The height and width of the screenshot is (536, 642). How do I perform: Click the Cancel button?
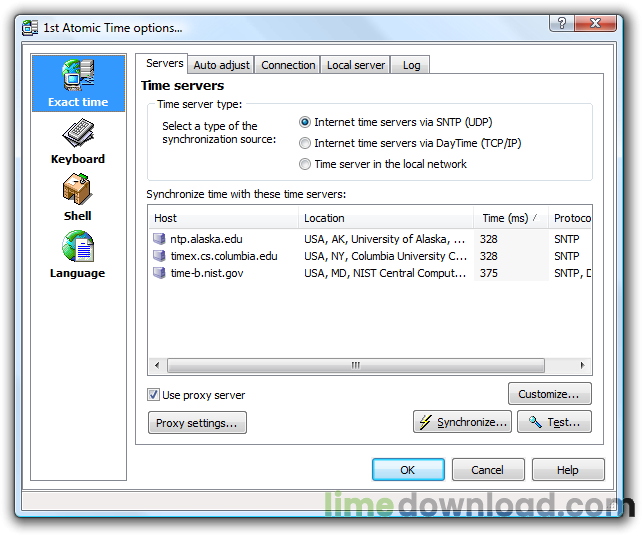488,470
